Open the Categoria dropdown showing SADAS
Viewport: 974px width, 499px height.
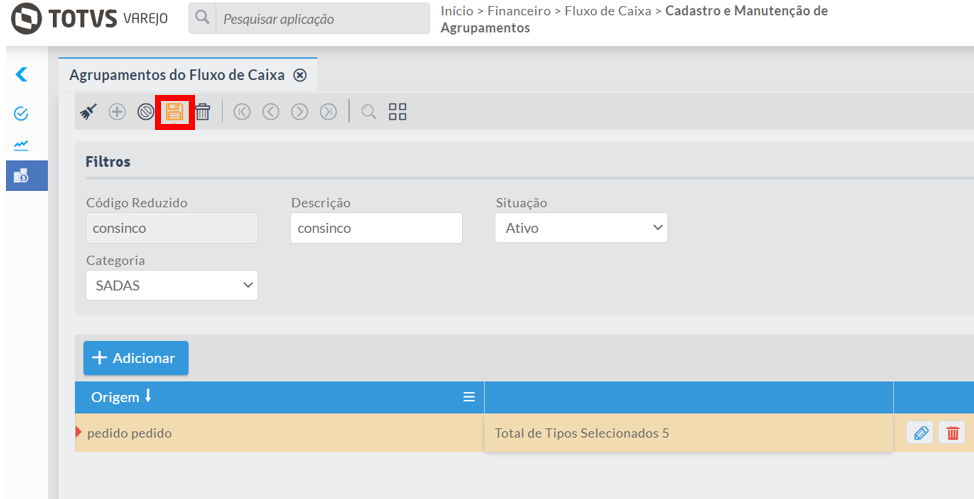[171, 285]
